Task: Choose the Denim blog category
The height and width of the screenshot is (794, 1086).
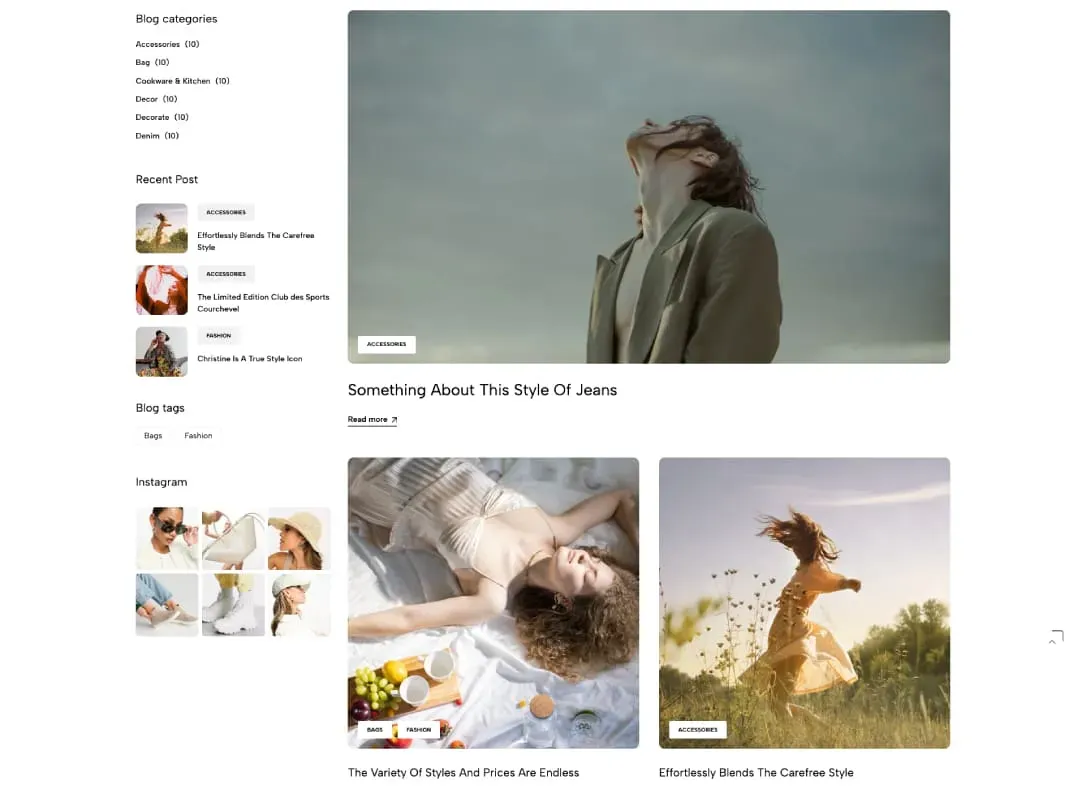Action: click(147, 136)
